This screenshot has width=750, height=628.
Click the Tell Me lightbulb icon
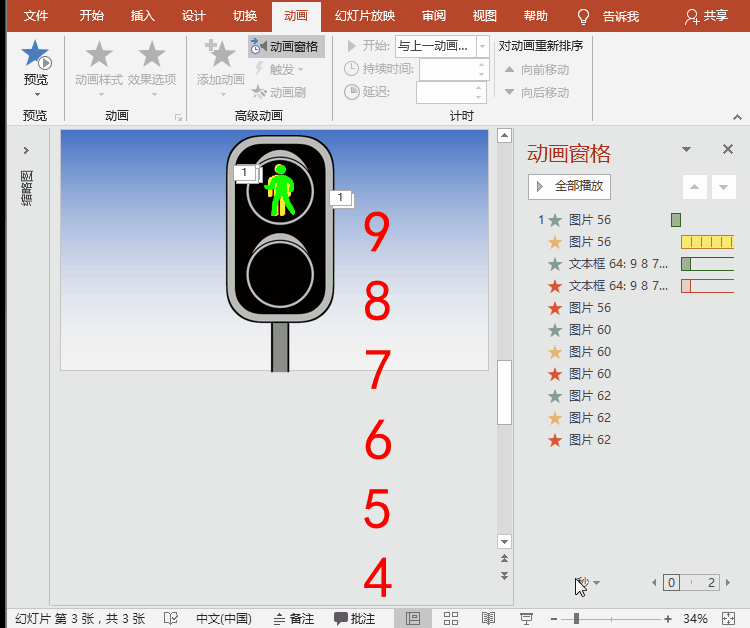tap(583, 16)
